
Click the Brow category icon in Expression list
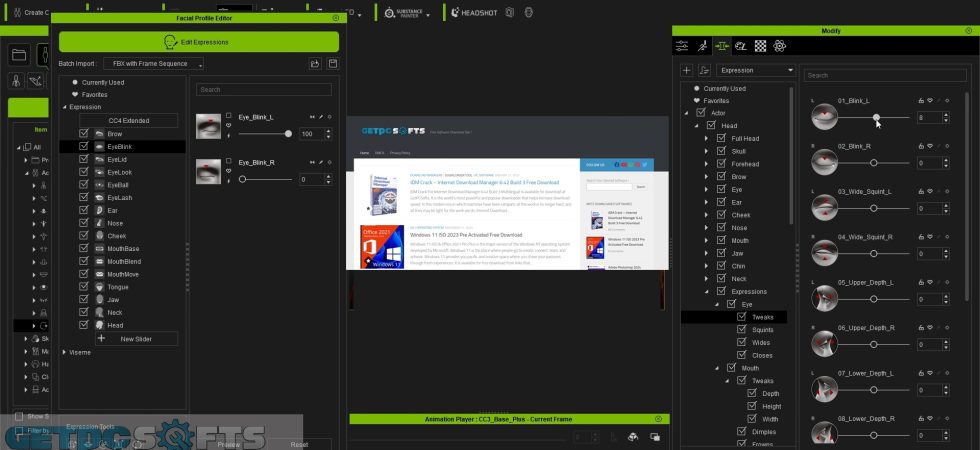(x=100, y=134)
